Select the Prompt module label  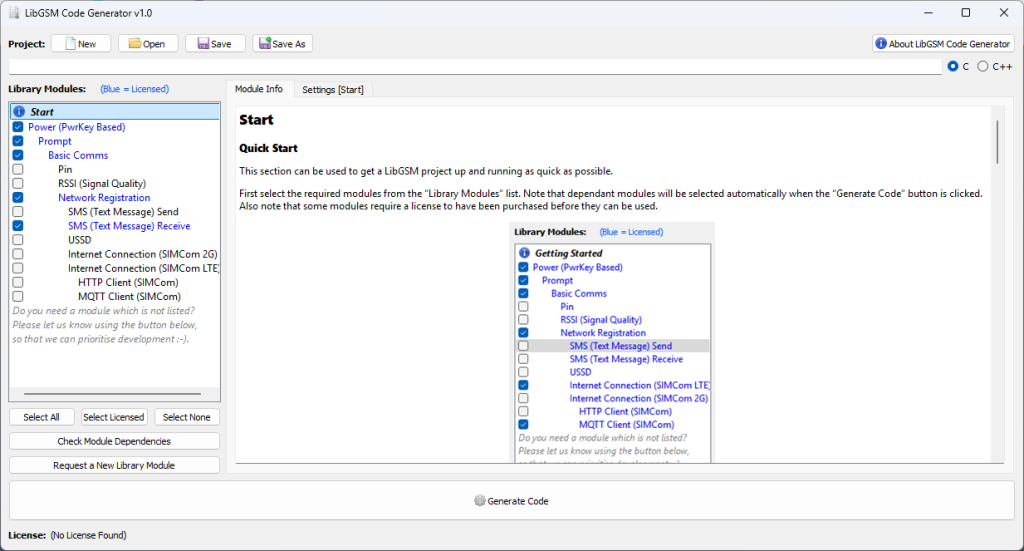55,141
